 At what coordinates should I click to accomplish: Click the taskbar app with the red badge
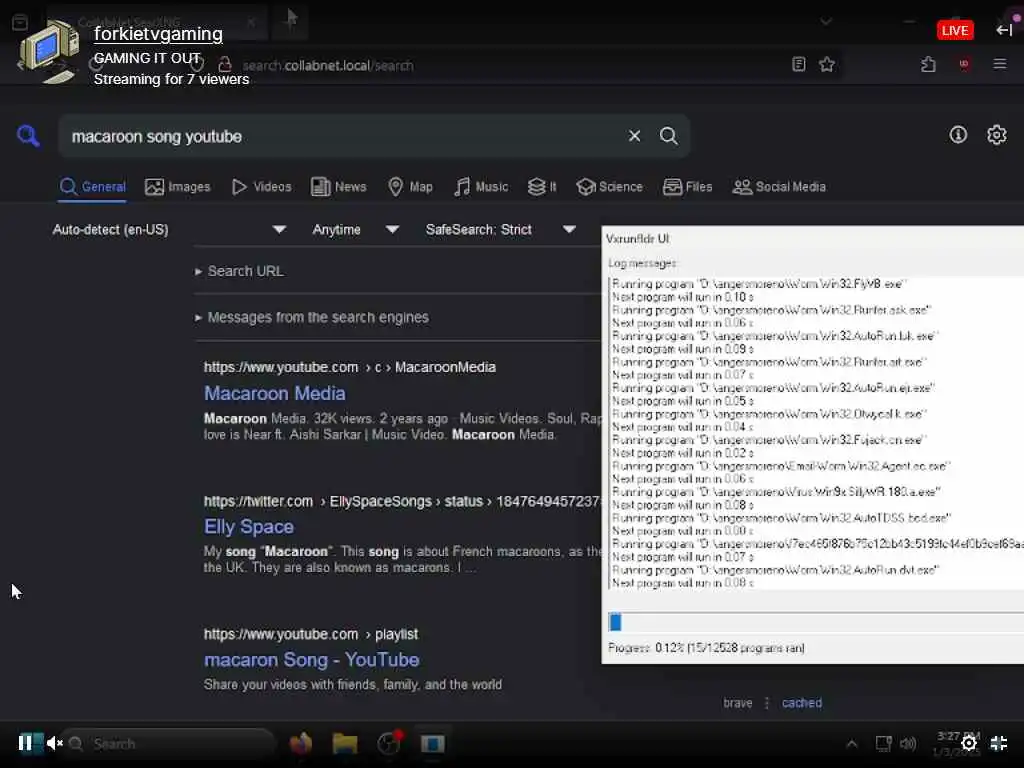[389, 743]
